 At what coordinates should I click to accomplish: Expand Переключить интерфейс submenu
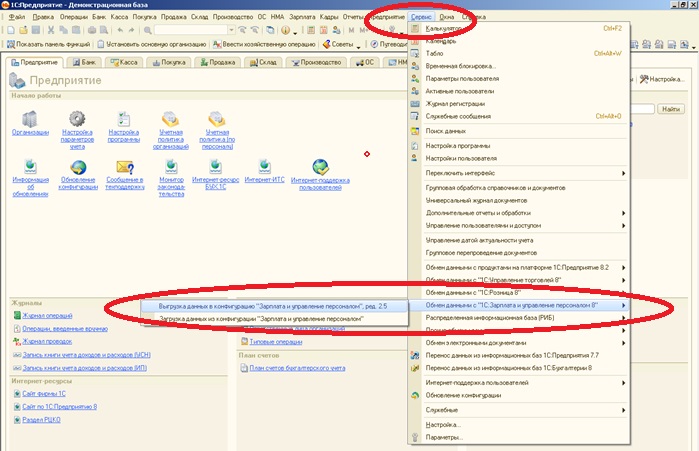[x=624, y=173]
